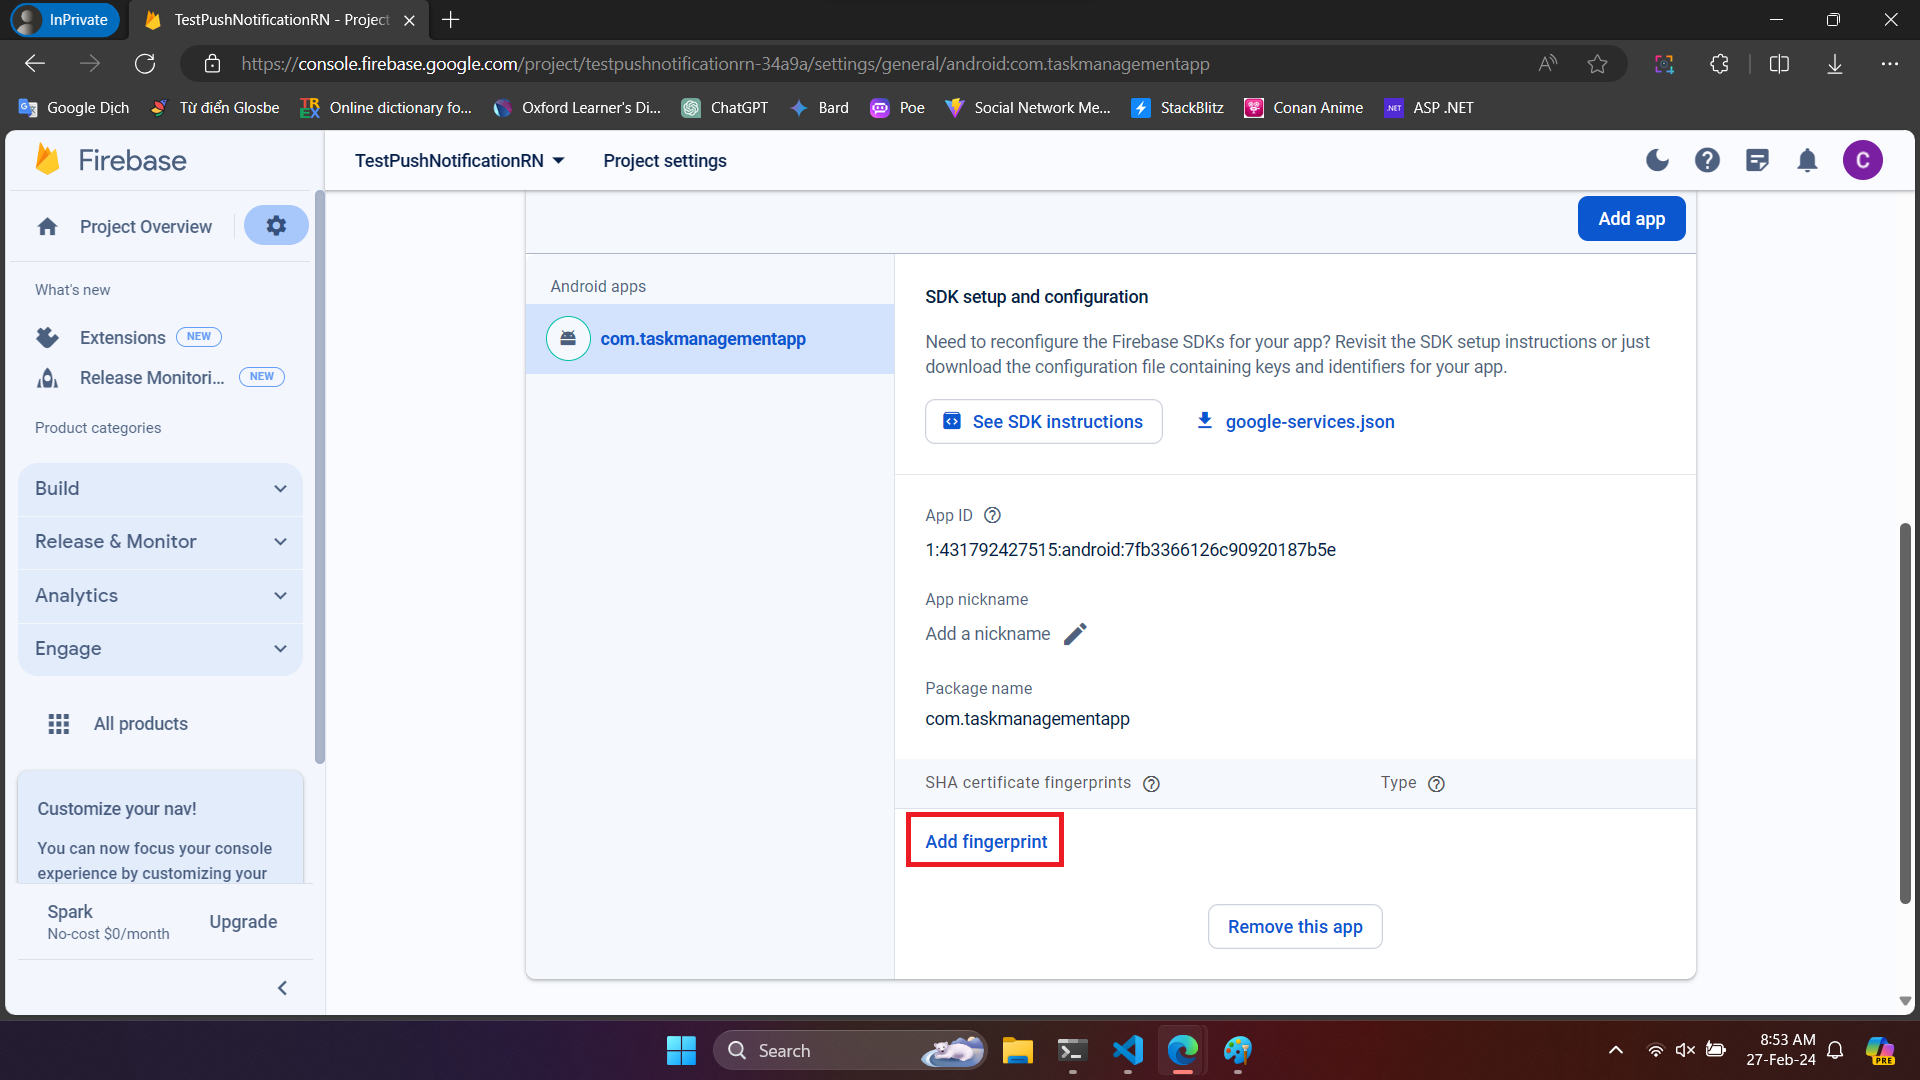Open the site info lock icon
This screenshot has width=1920, height=1080.
[212, 64]
